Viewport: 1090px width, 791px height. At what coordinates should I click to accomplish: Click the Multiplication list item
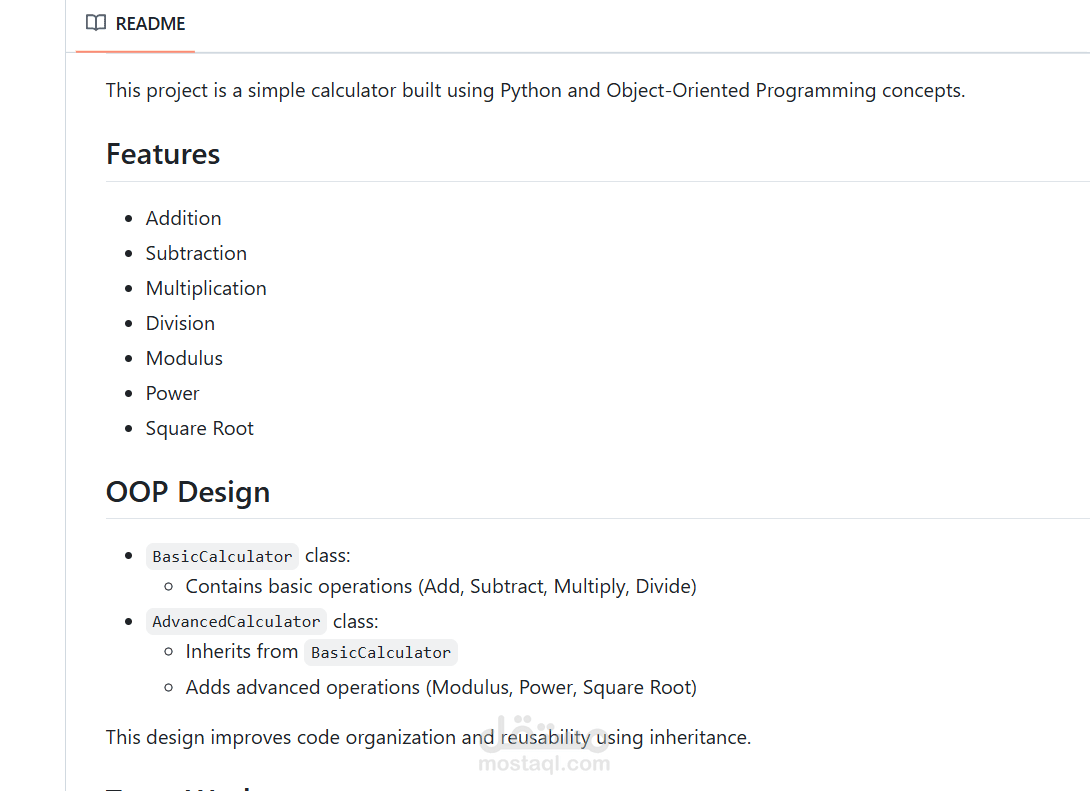point(206,288)
